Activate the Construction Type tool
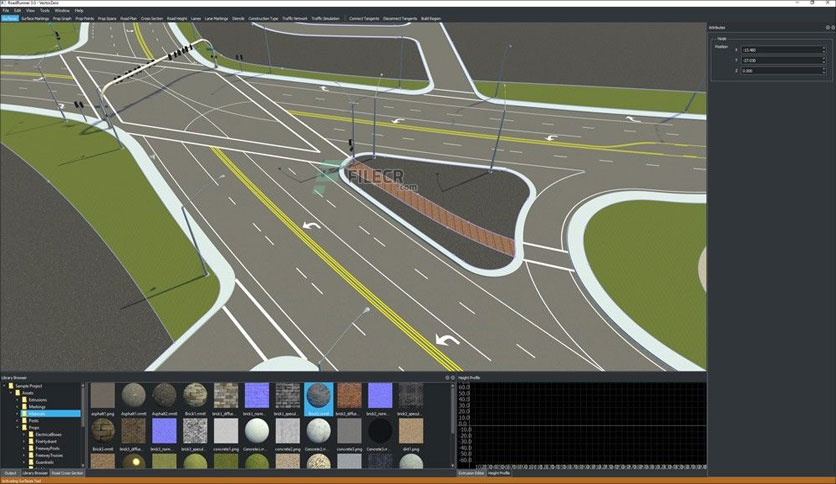The width and height of the screenshot is (836, 484). point(263,18)
